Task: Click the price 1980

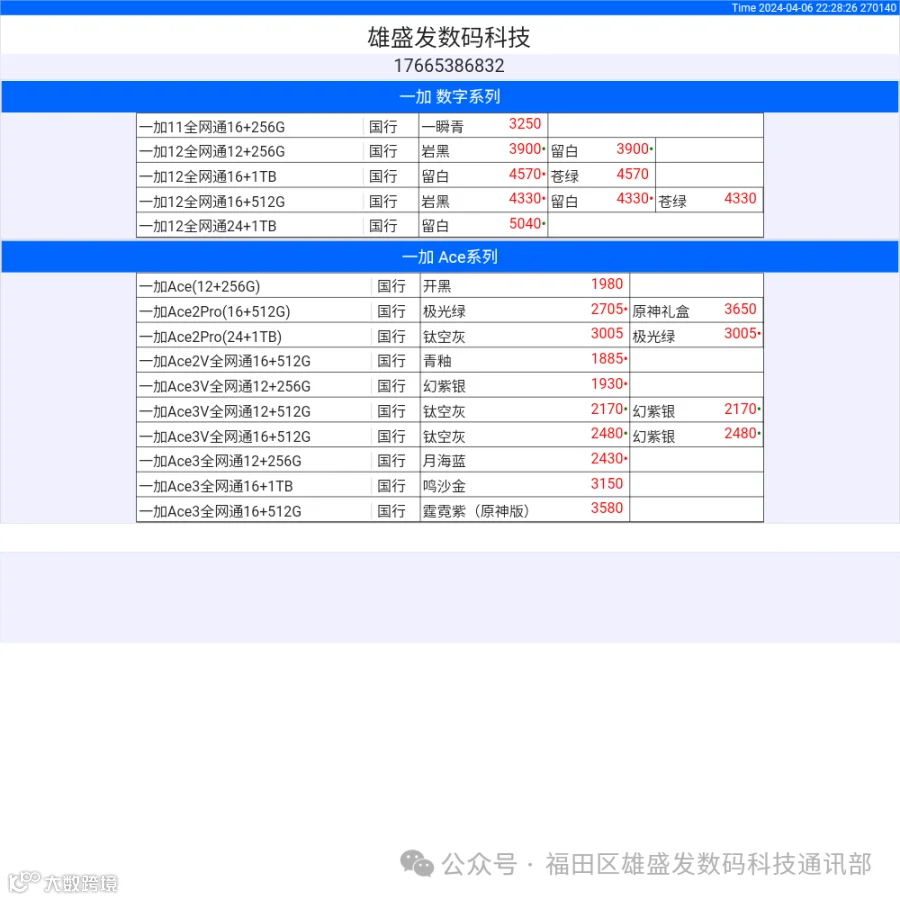Action: coord(607,284)
